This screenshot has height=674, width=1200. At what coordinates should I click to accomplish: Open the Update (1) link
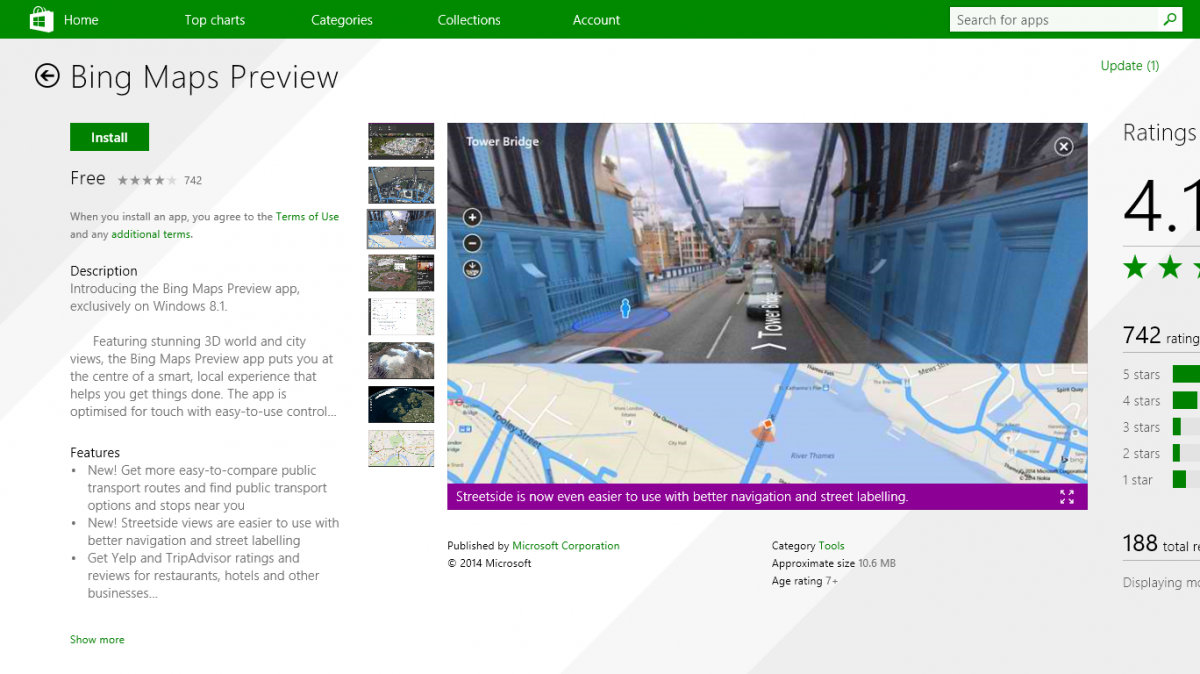click(1130, 66)
